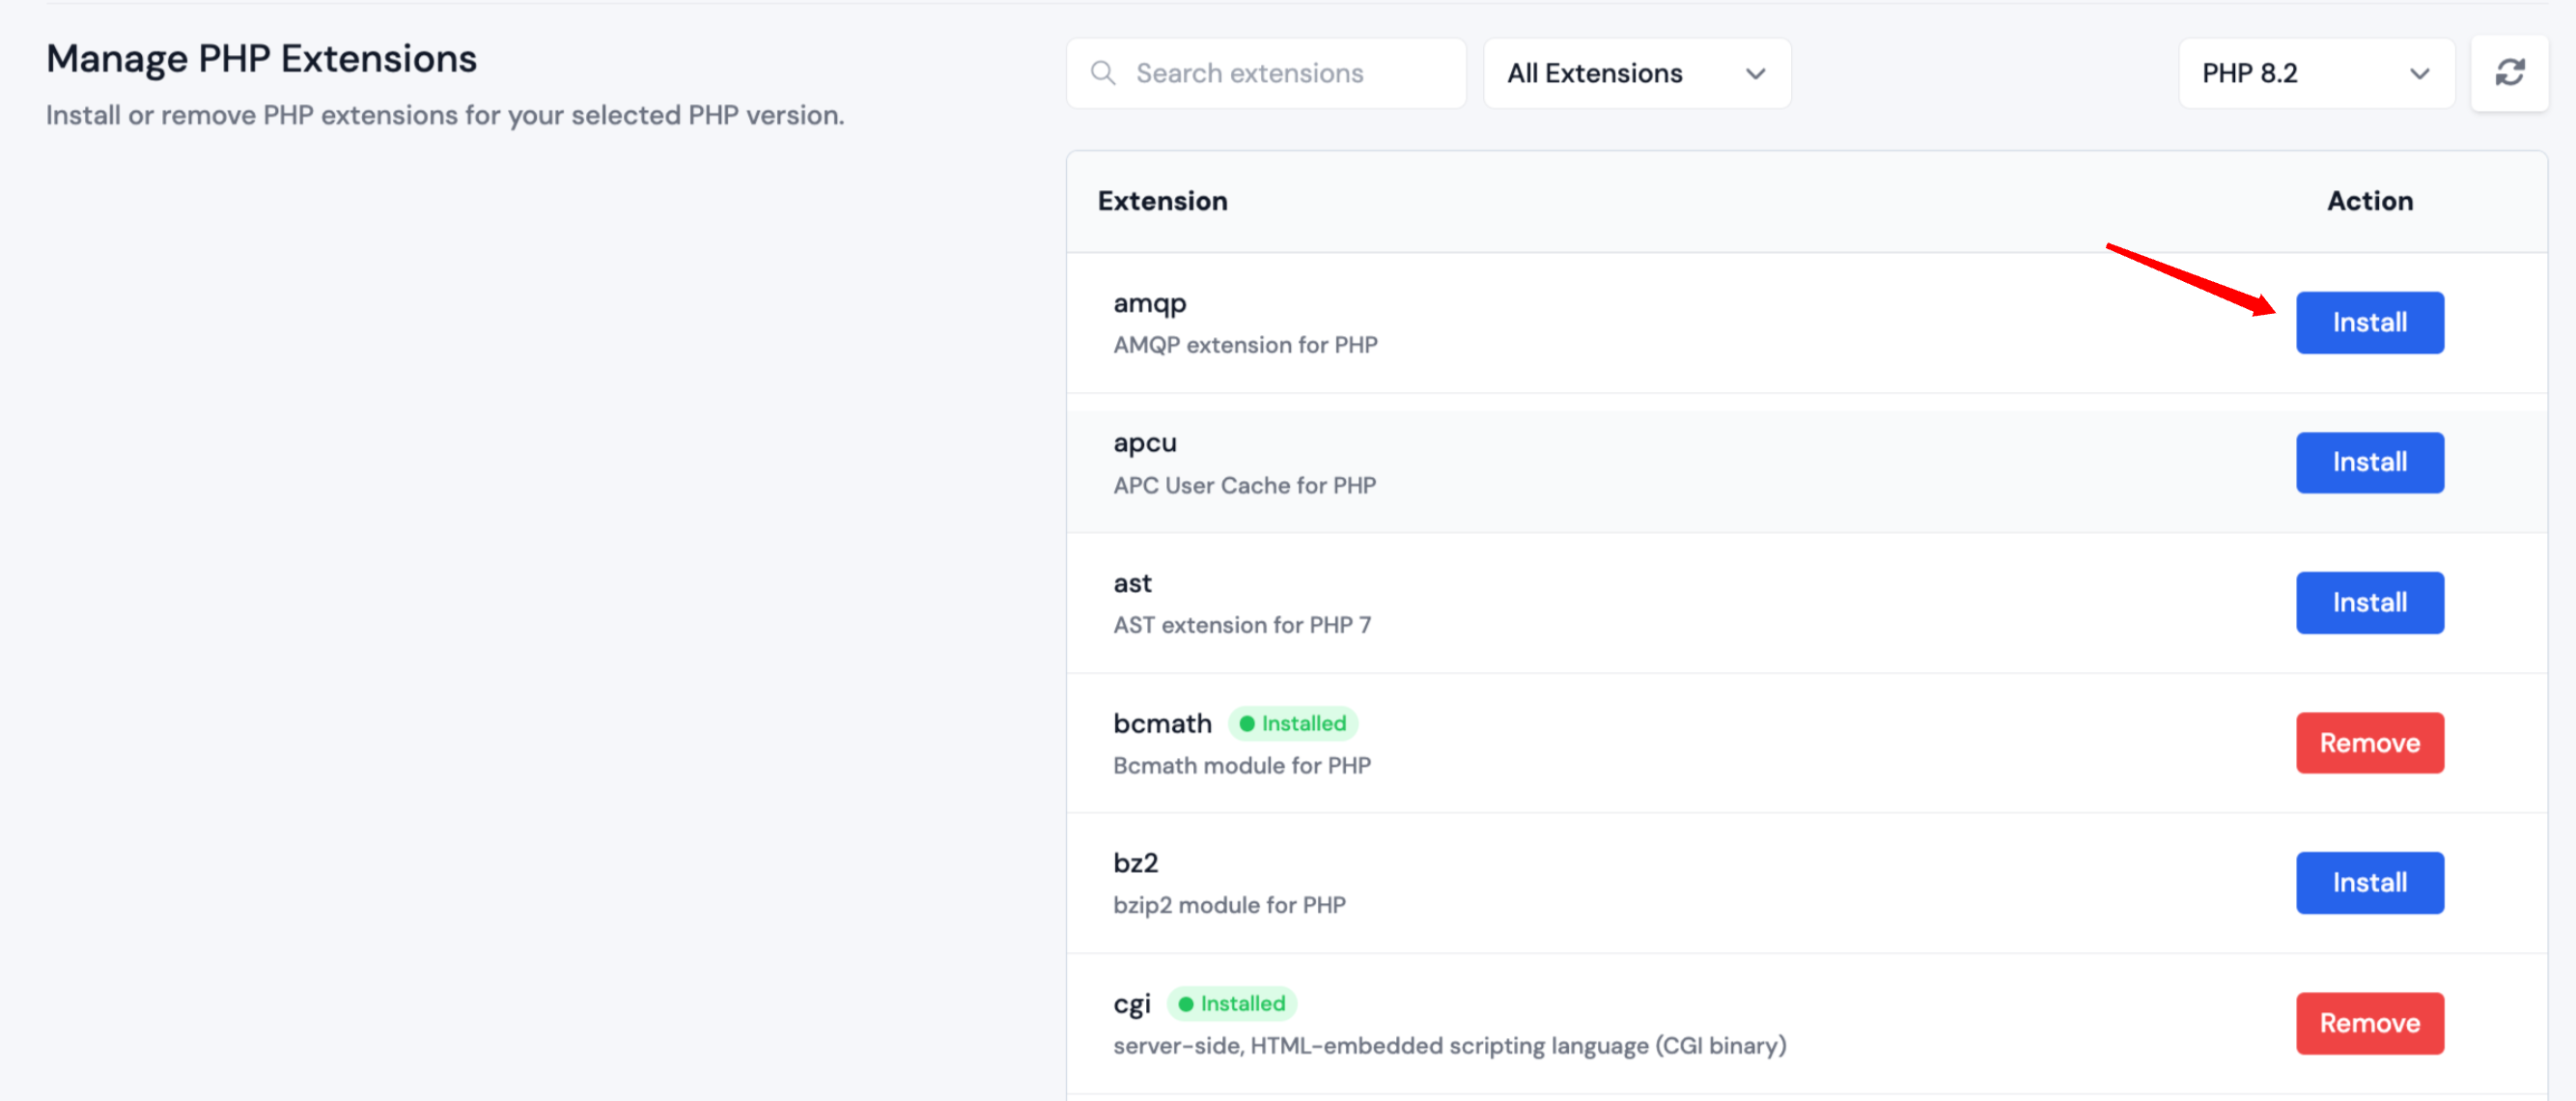
Task: Click the Installed badge next to bcmath
Action: coord(1293,723)
